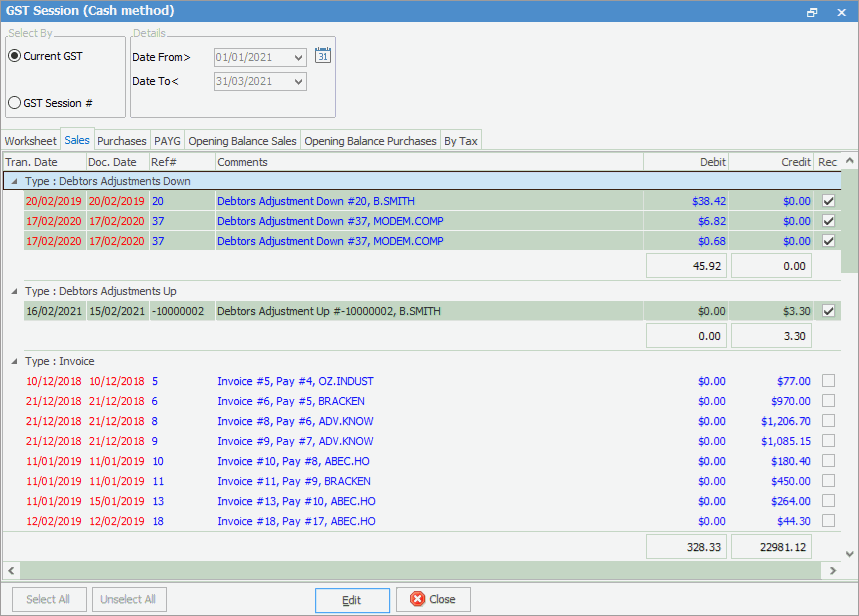This screenshot has height=616, width=859.
Task: Untick Rec checkbox for Adjustment Up B.SMITH
Action: (828, 311)
